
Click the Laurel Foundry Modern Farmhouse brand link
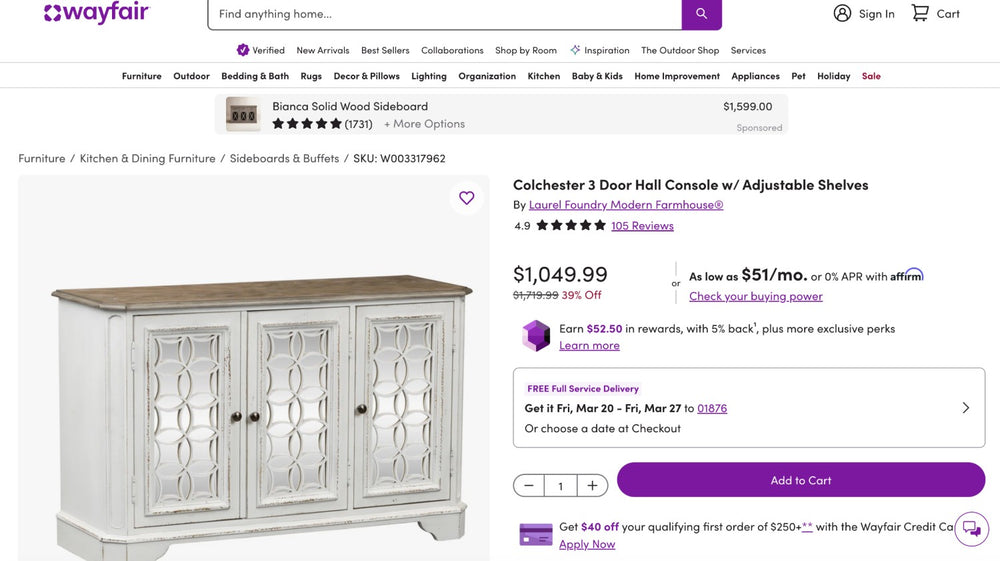click(625, 205)
